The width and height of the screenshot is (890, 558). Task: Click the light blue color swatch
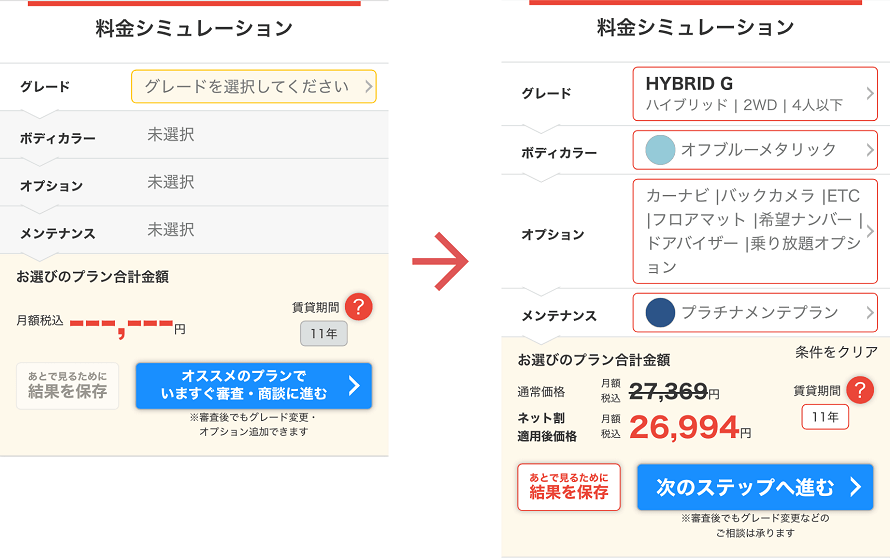[660, 150]
